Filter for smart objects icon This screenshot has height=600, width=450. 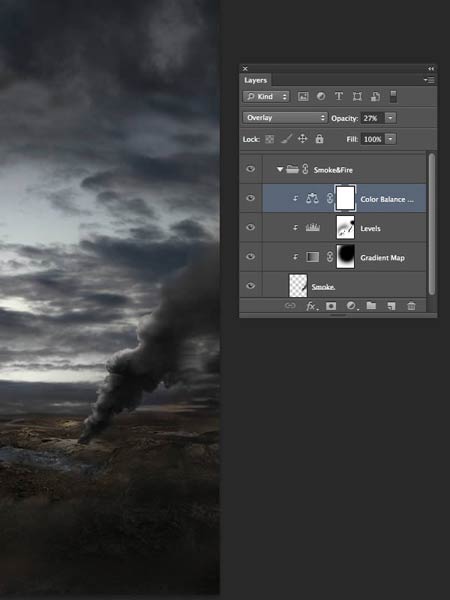375,96
